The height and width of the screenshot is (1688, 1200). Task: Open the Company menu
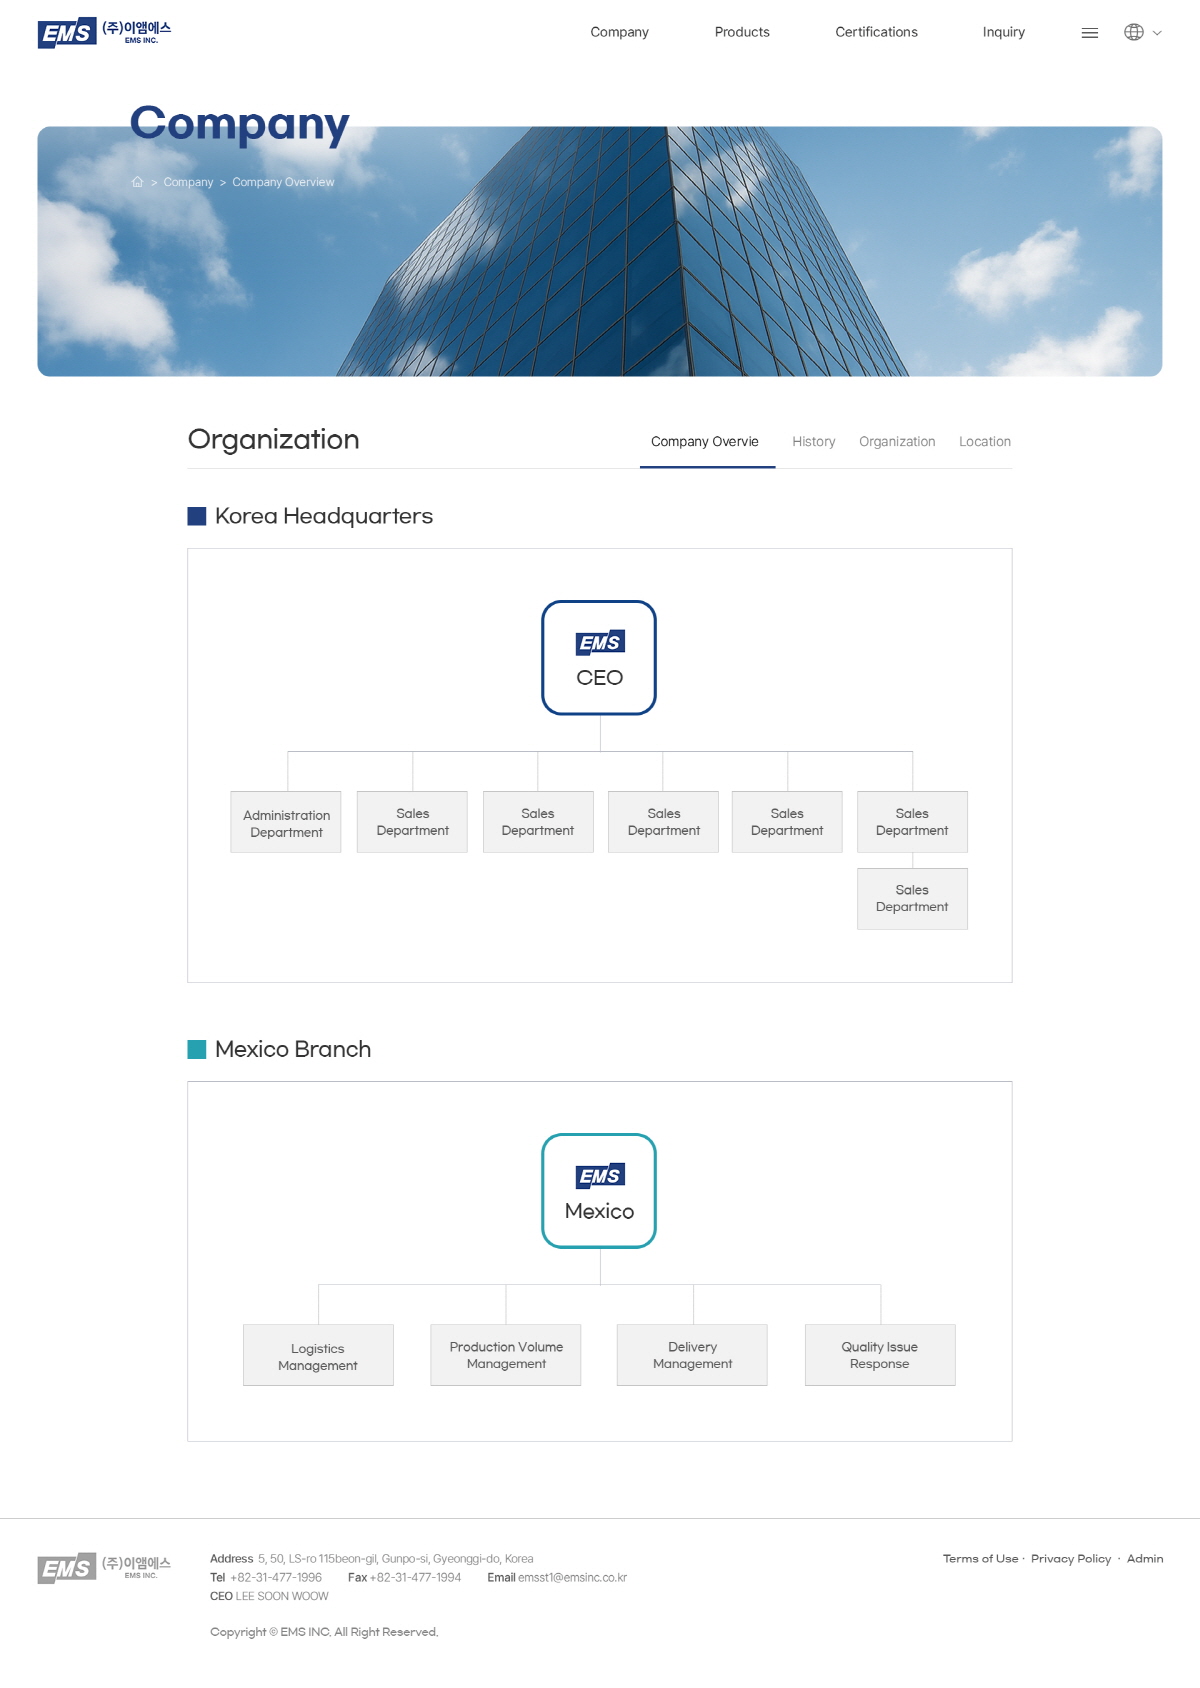619,32
